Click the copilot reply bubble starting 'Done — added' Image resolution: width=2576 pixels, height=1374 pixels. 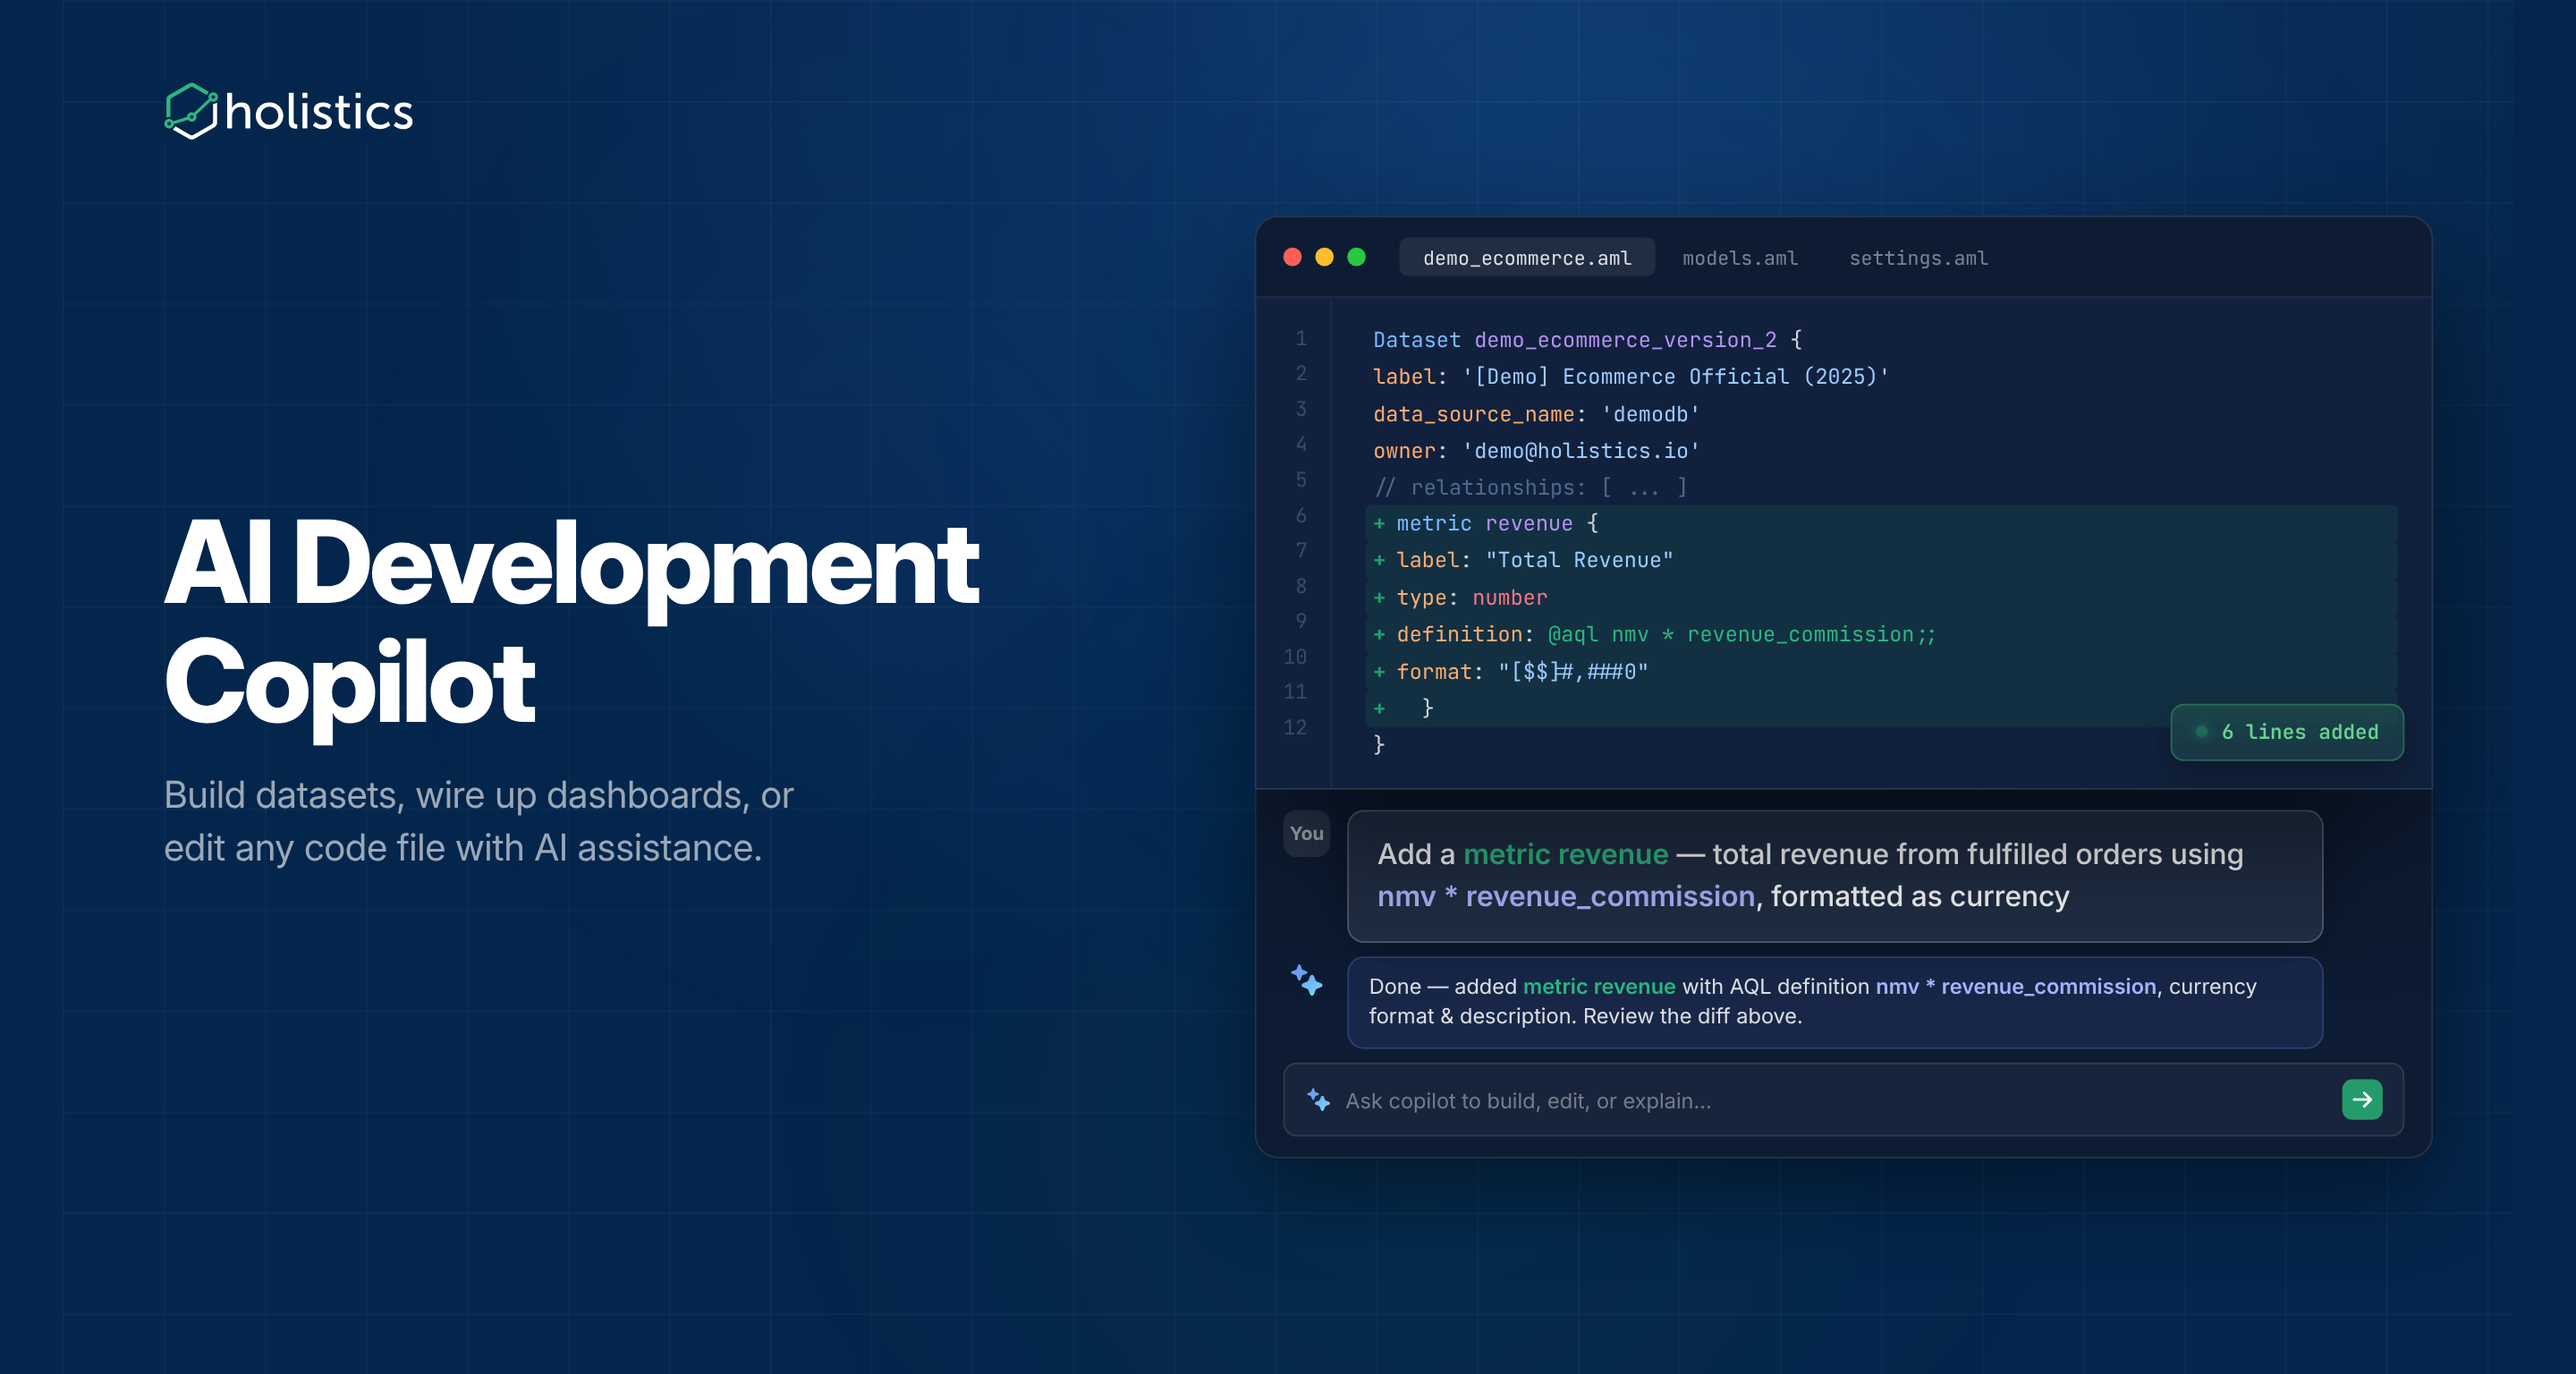[1834, 1002]
